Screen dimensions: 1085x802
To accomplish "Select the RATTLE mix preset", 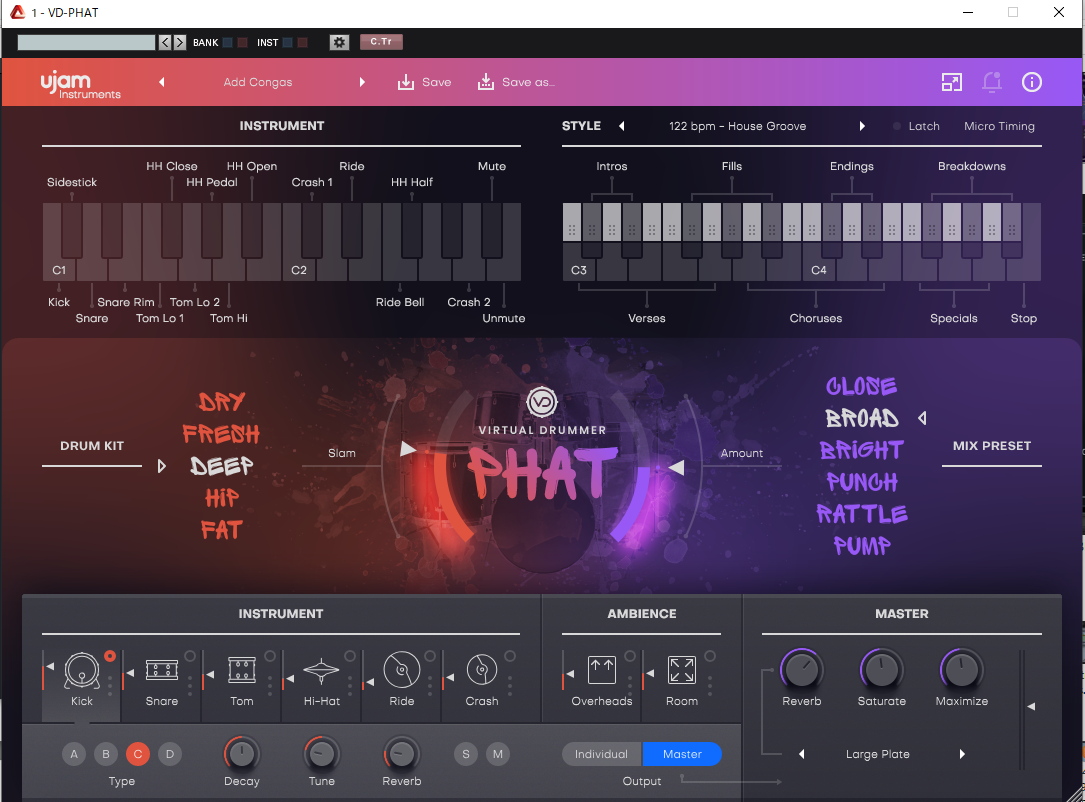I will [x=861, y=513].
